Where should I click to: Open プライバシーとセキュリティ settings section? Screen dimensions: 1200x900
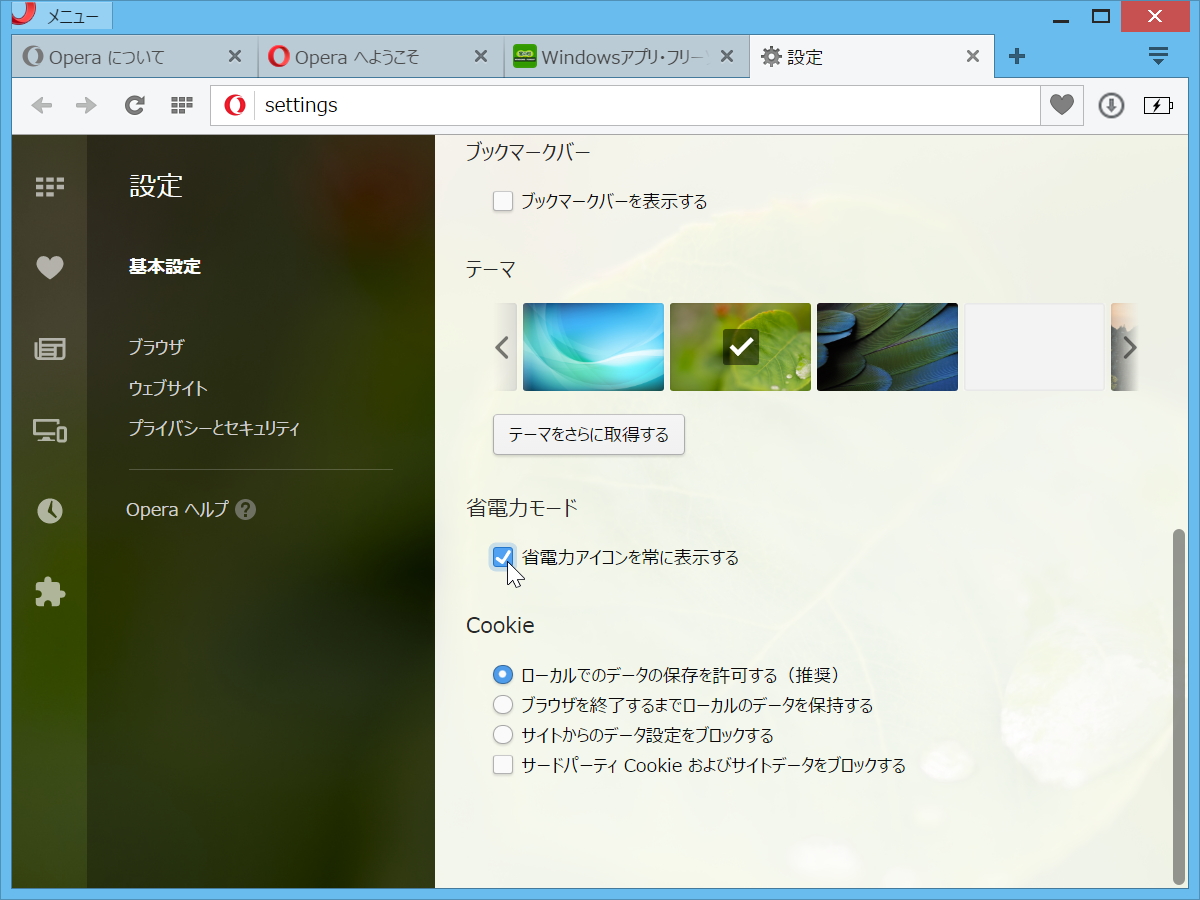(x=213, y=428)
